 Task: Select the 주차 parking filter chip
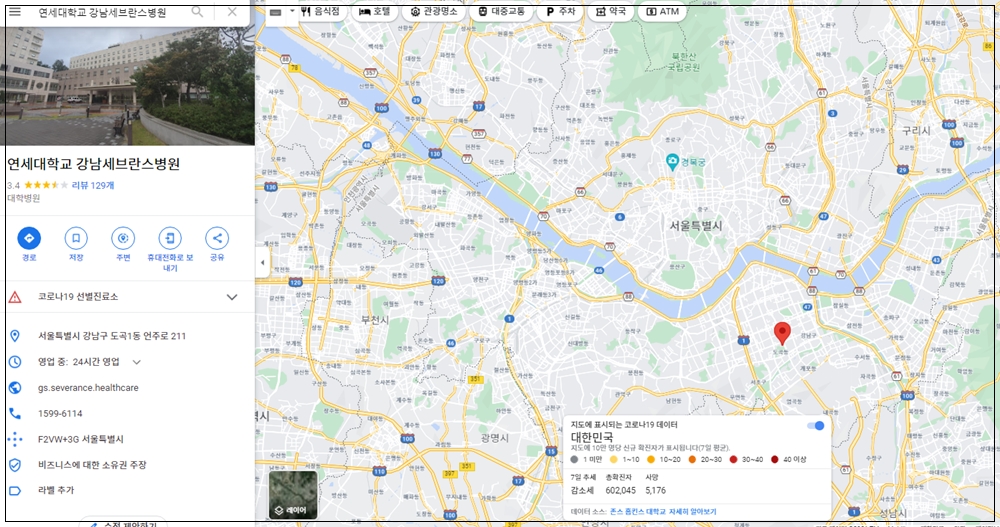point(560,11)
